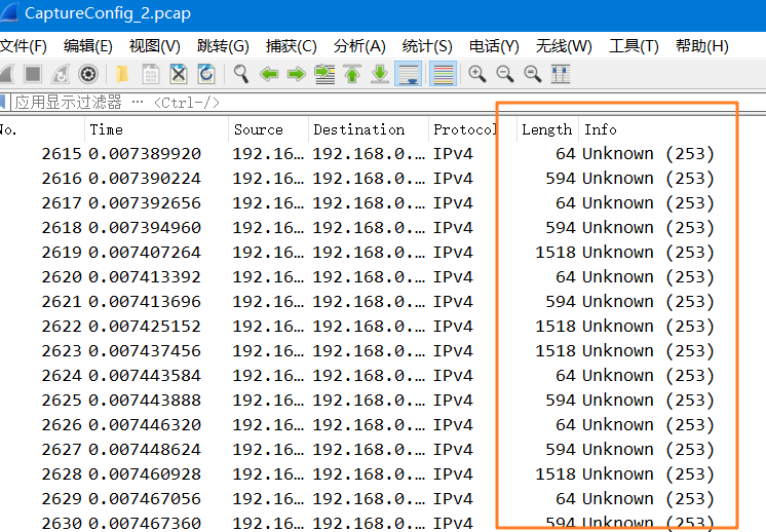Click the stop capture square icon
The width and height of the screenshot is (766, 532).
point(33,74)
